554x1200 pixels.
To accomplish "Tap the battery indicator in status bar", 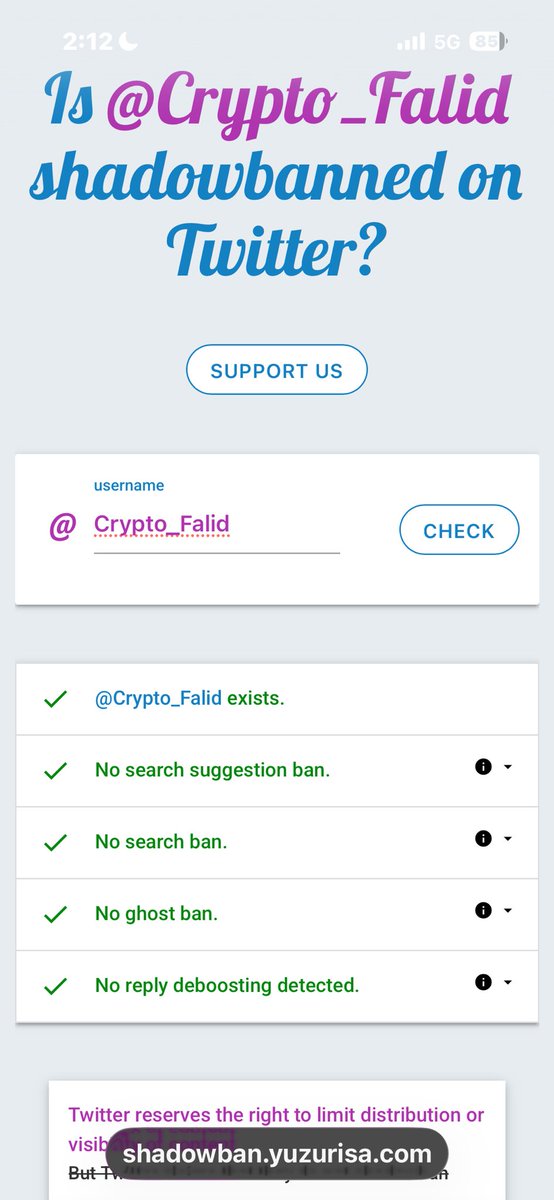I will (x=489, y=42).
